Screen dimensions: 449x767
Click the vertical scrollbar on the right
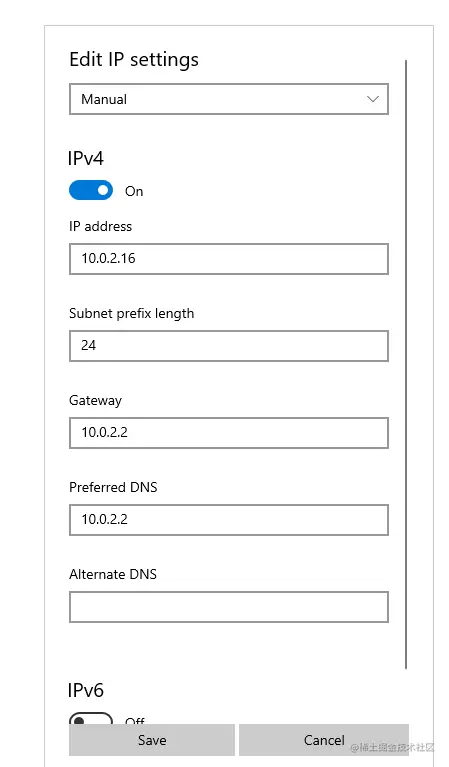point(406,364)
